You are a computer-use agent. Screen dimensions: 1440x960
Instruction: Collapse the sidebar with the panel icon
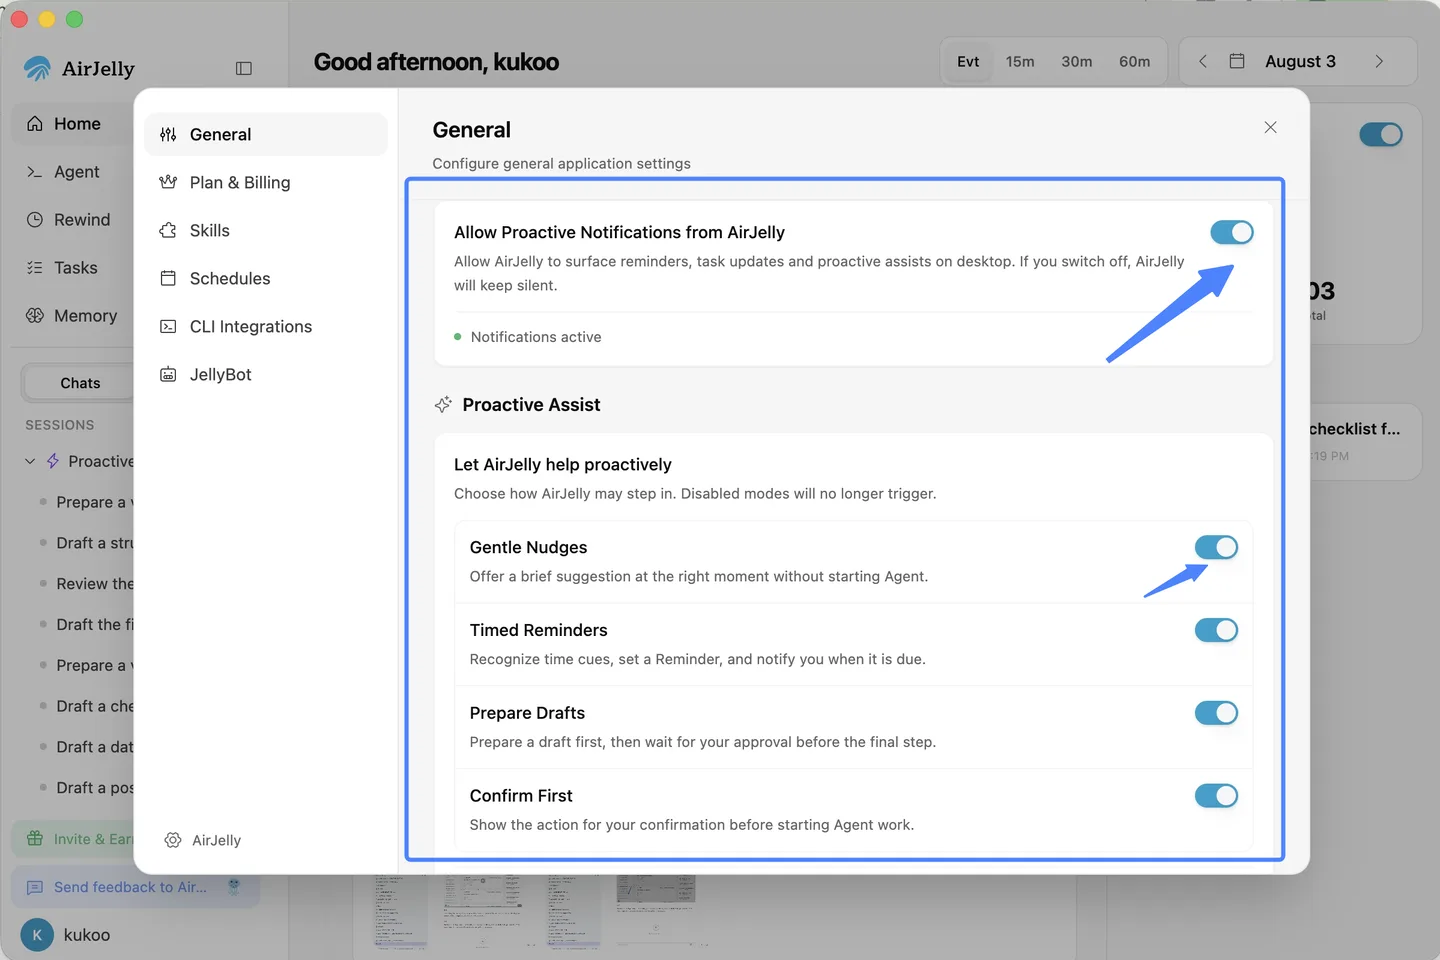click(243, 68)
